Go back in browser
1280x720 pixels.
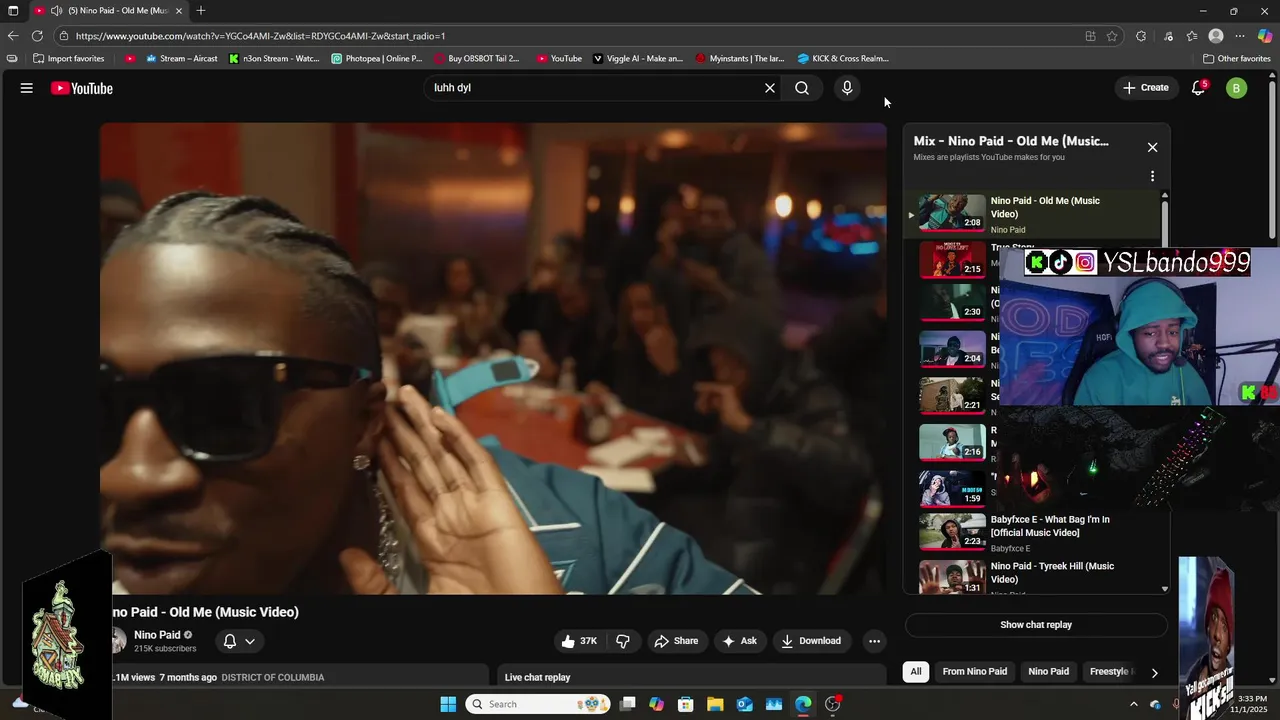[x=13, y=36]
